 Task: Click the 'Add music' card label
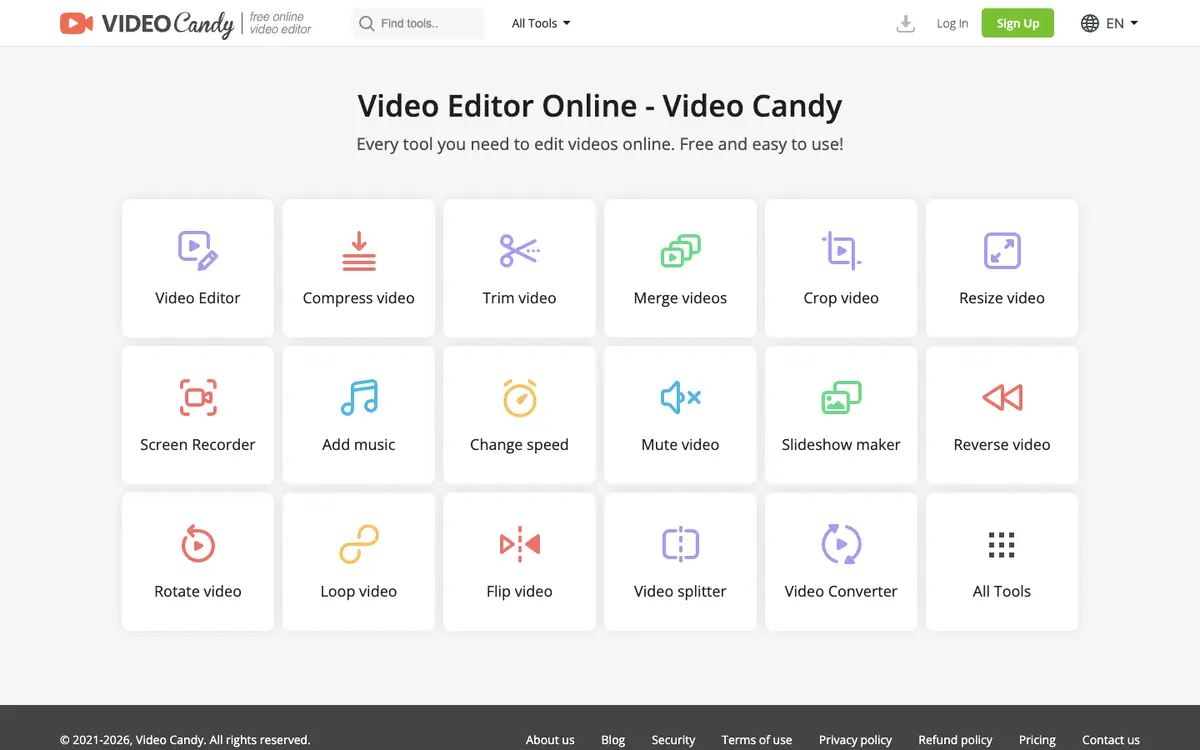tap(359, 445)
